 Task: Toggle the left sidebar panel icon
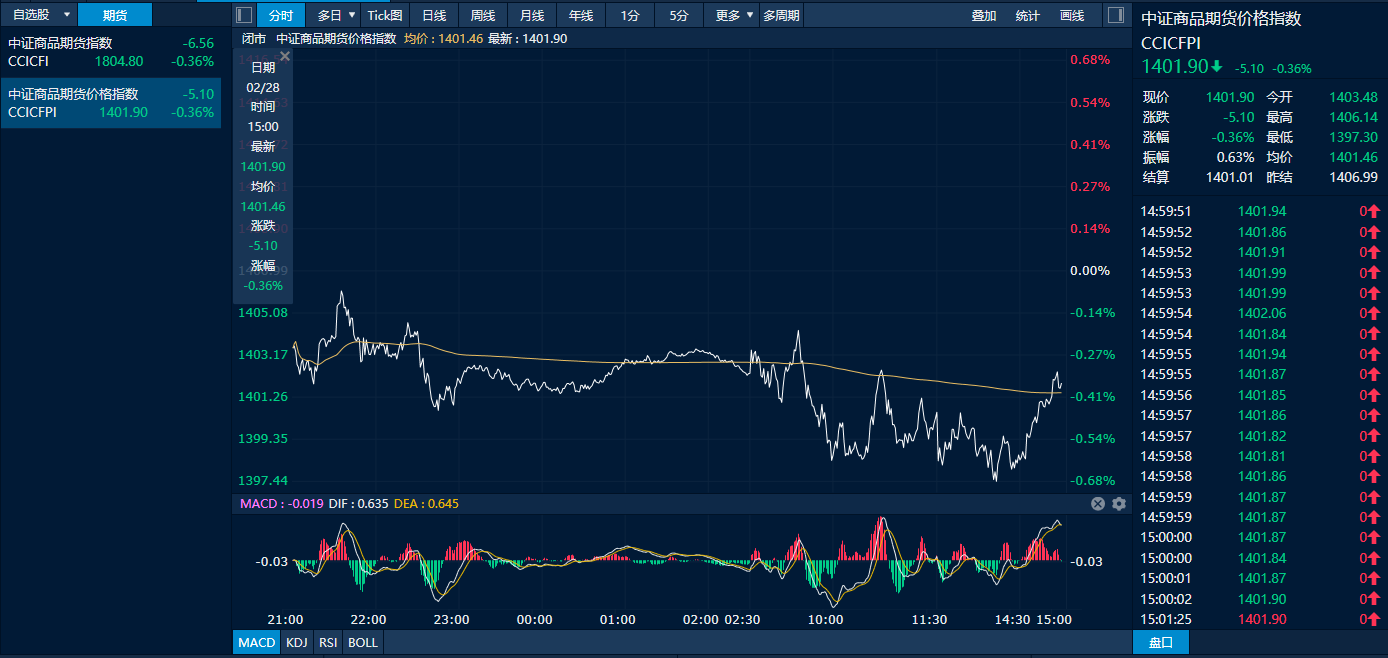(x=244, y=15)
